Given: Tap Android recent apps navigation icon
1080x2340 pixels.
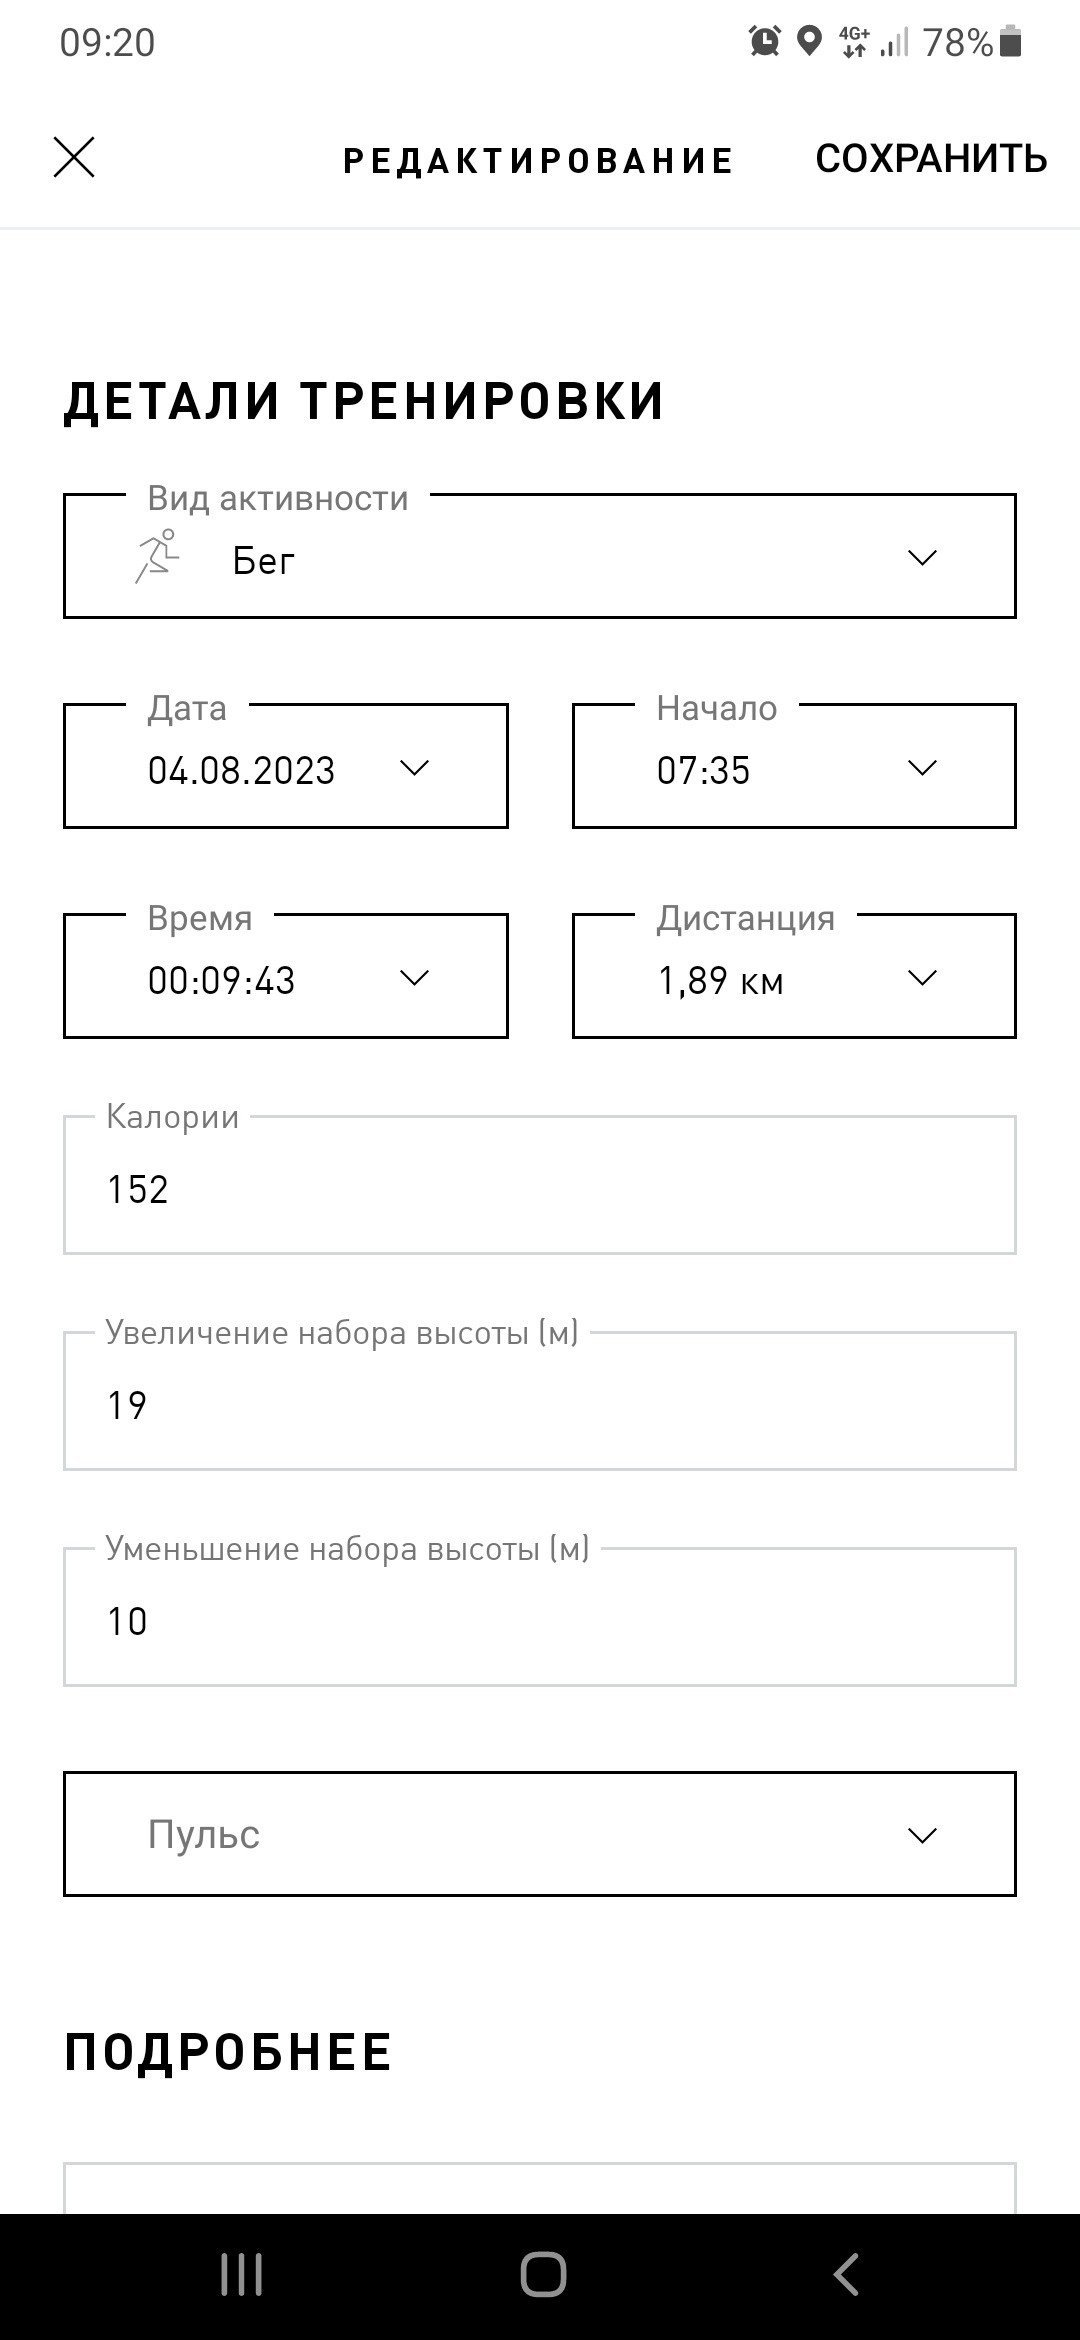Looking at the screenshot, I should [x=241, y=2275].
